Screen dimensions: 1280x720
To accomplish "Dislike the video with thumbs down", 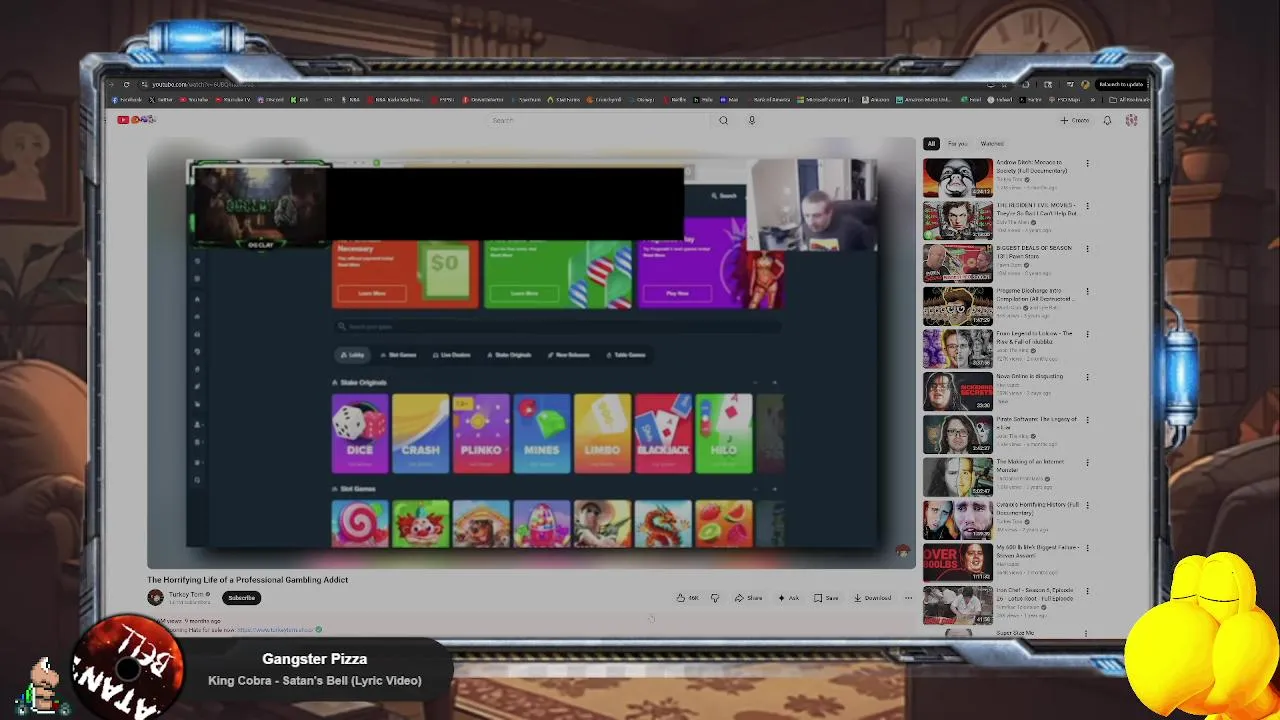I will pyautogui.click(x=715, y=598).
